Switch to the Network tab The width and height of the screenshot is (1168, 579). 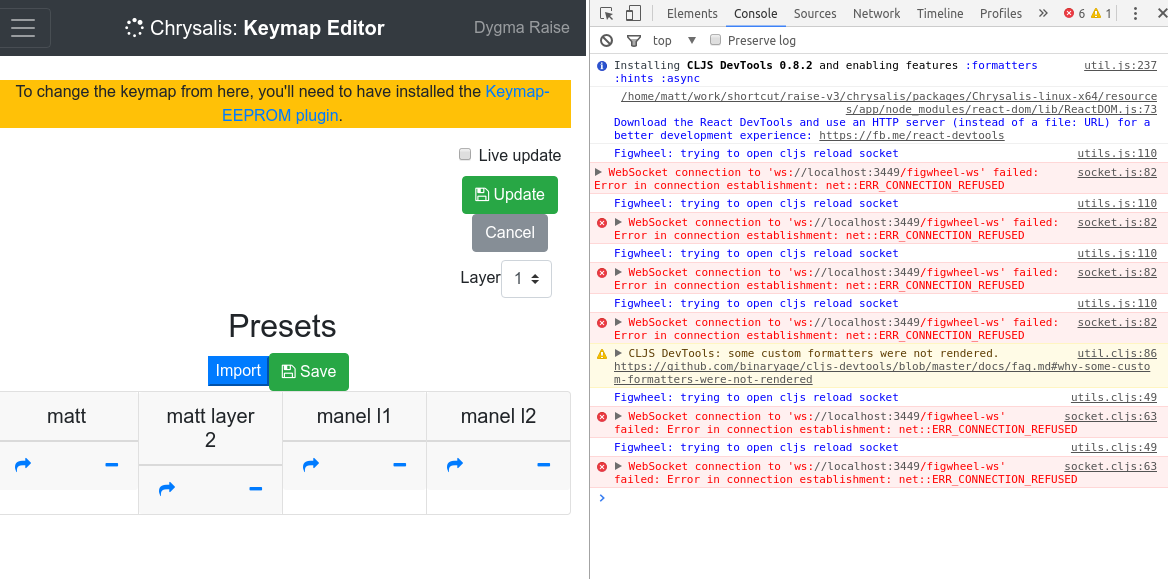point(876,13)
